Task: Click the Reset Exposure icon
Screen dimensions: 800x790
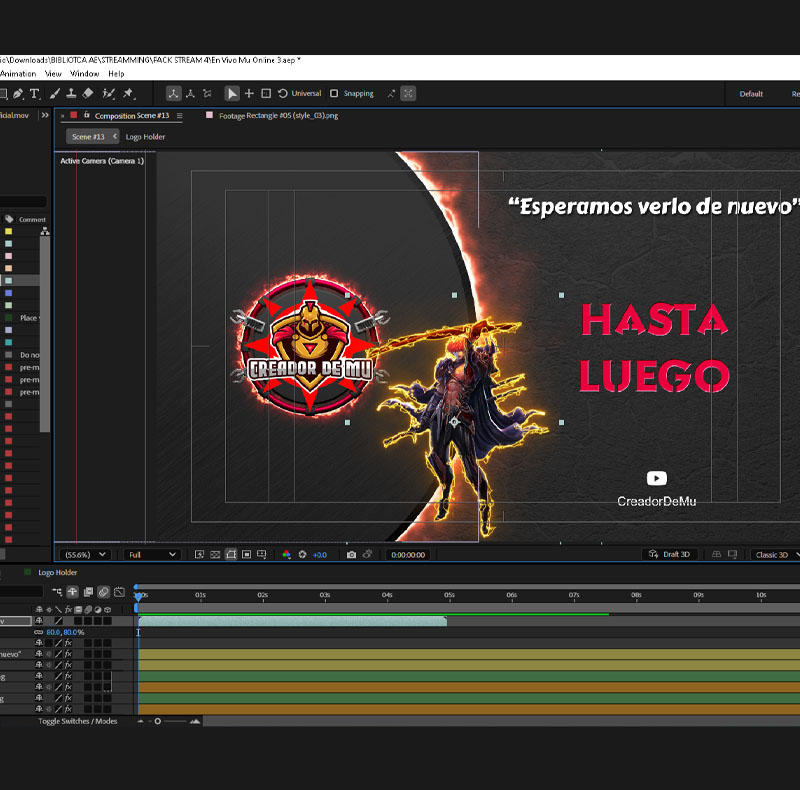Action: (x=303, y=555)
